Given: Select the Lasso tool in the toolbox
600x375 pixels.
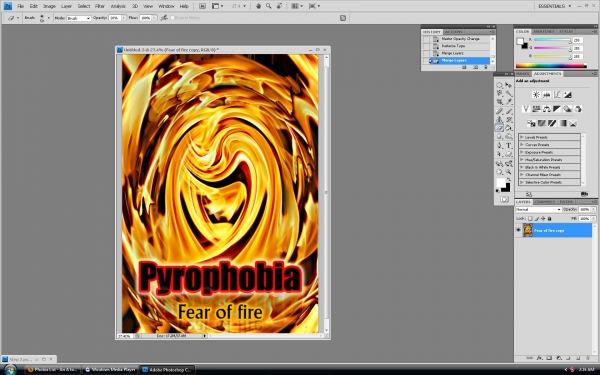Looking at the screenshot, I should pyautogui.click(x=499, y=93).
